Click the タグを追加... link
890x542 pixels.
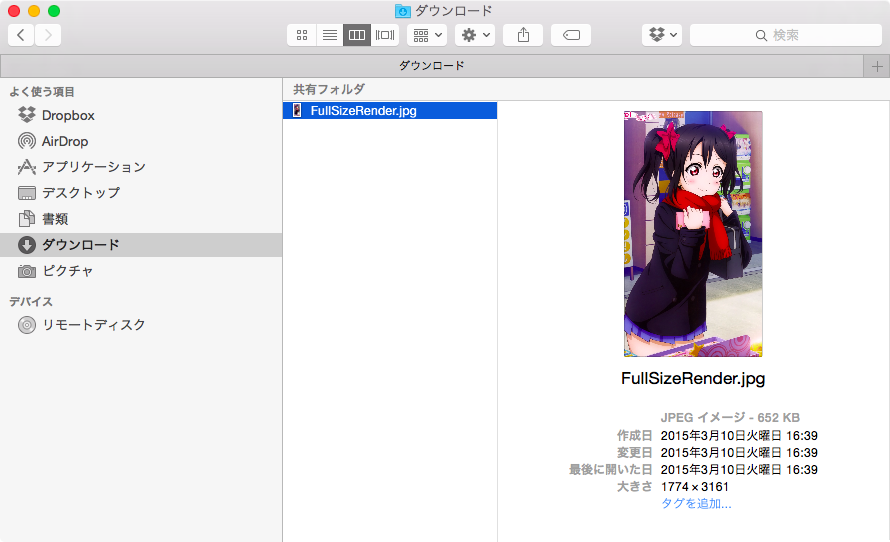click(696, 503)
